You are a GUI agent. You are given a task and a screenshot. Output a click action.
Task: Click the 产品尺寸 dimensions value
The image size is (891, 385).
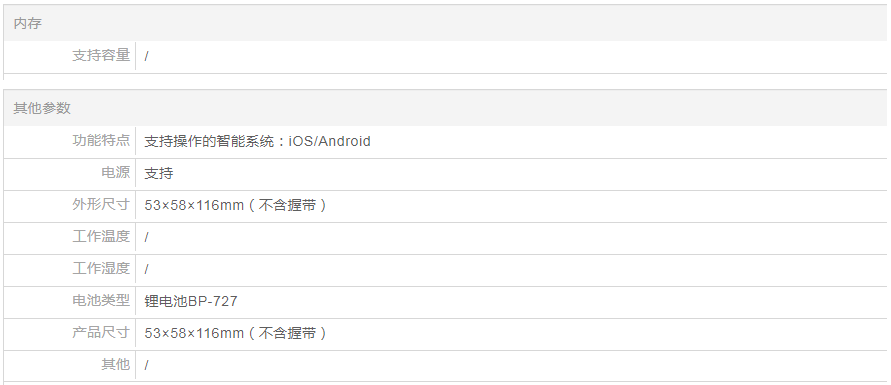pos(236,333)
